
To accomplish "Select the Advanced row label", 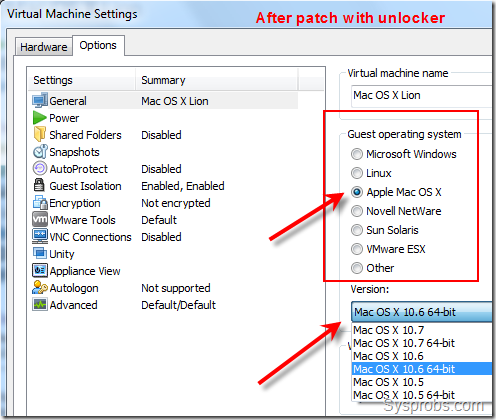I will pos(73,305).
